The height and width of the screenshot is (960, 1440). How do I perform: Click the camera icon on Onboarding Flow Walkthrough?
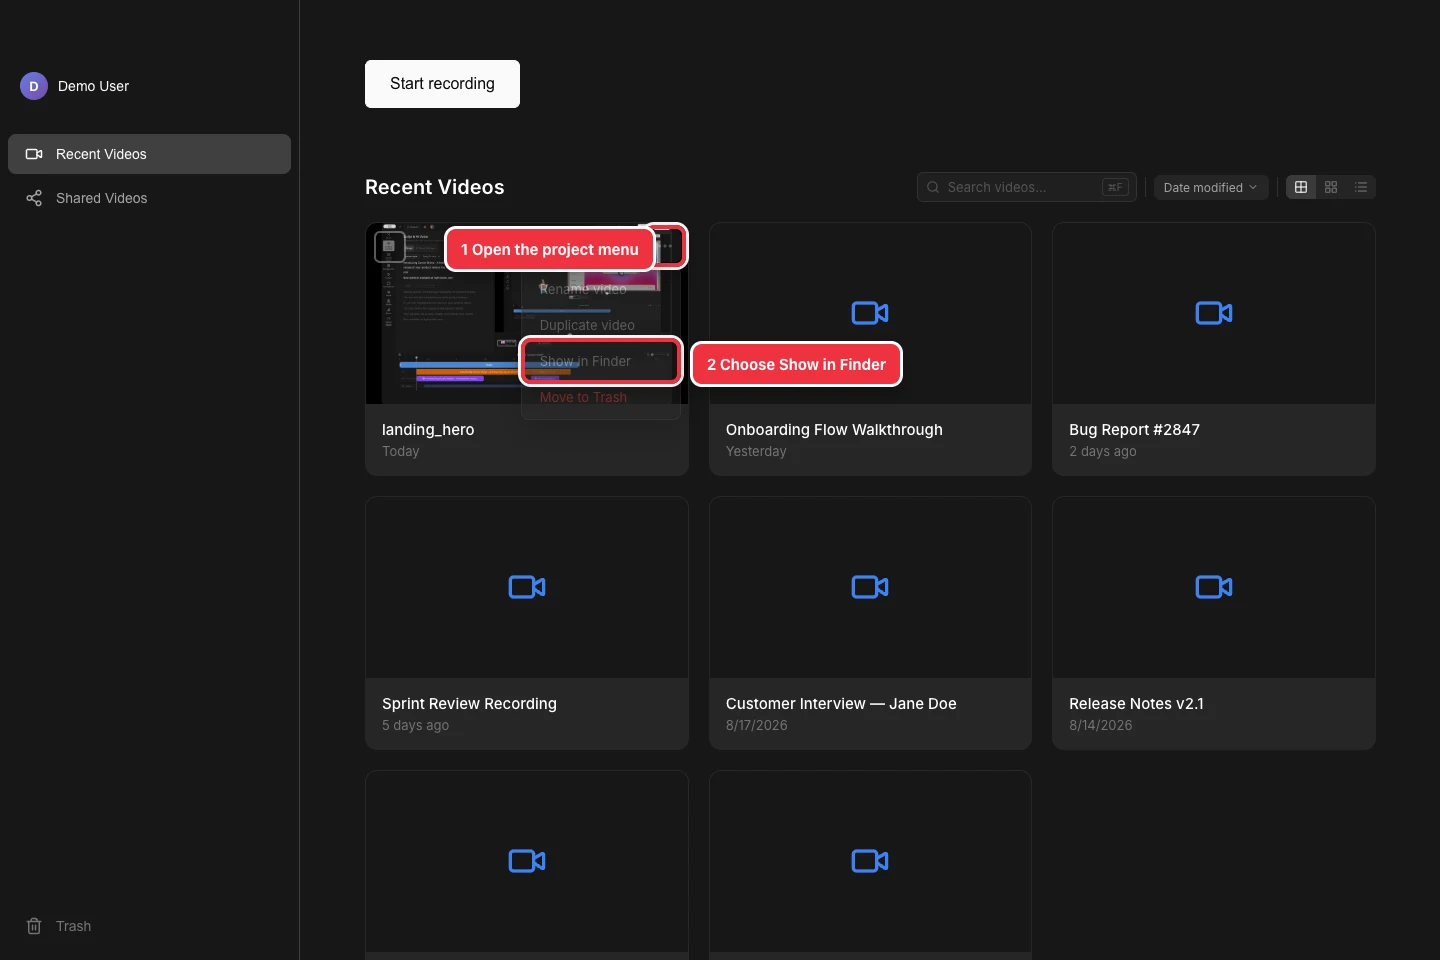coord(870,313)
